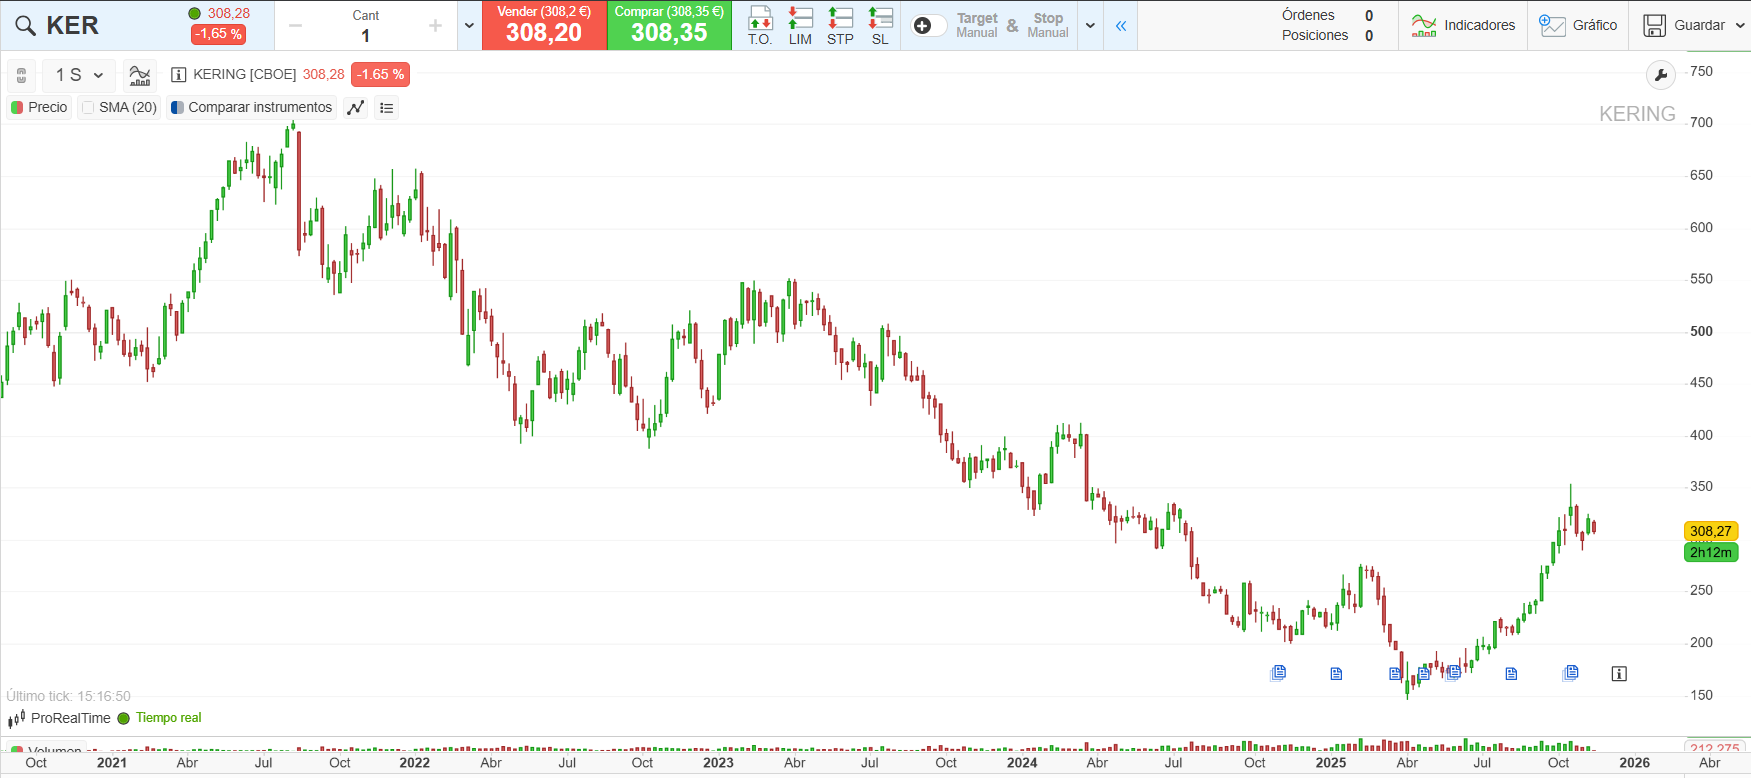Enable the SMA (20) checkbox
This screenshot has width=1751, height=778.
pos(88,108)
